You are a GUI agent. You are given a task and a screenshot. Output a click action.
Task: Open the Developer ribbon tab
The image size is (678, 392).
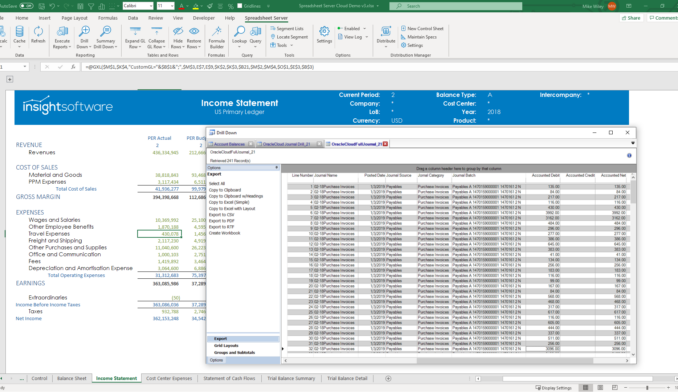pos(204,18)
